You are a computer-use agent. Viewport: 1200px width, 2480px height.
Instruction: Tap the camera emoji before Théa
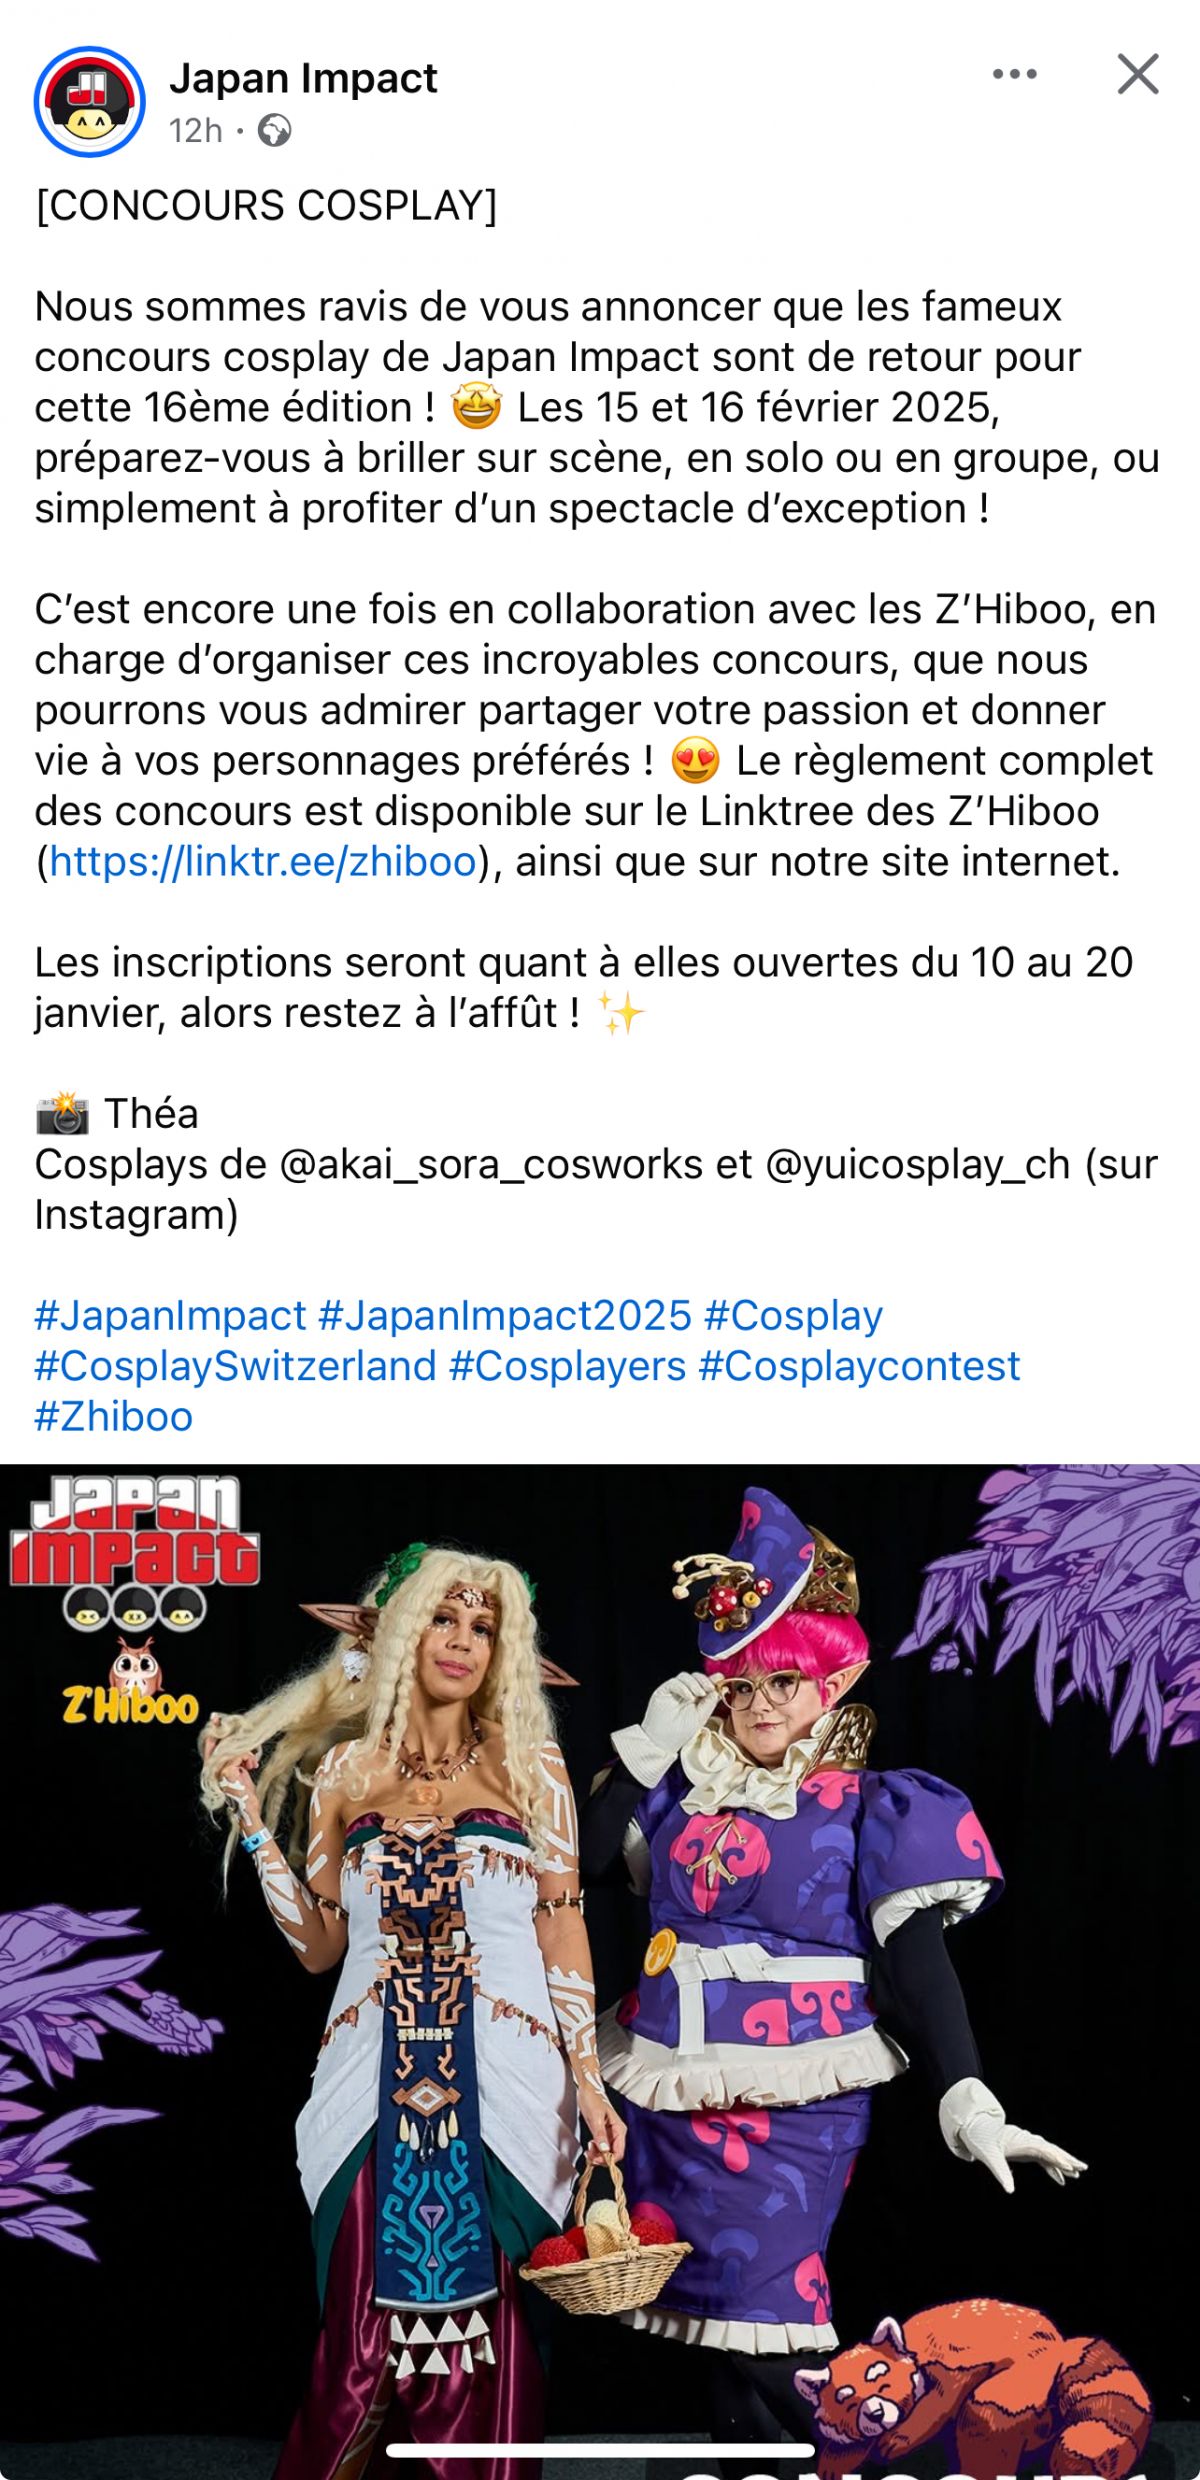pos(62,1113)
